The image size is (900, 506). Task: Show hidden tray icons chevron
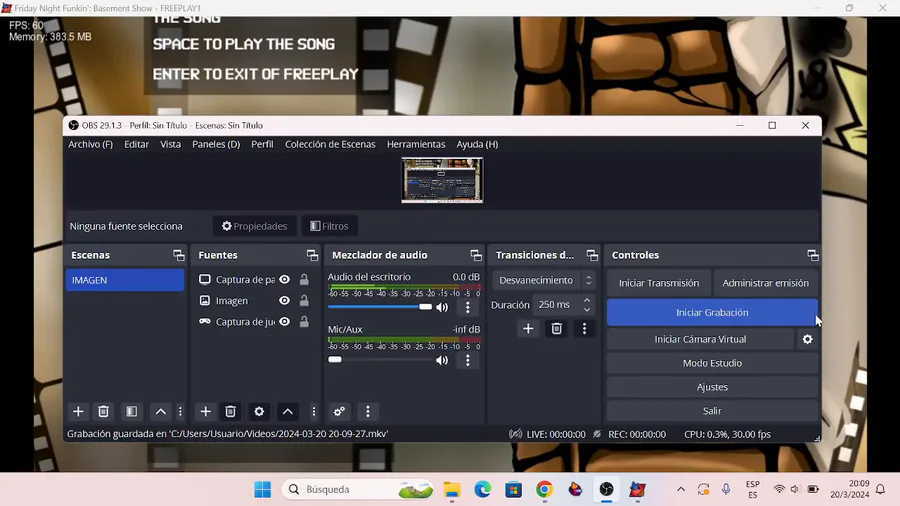pyautogui.click(x=681, y=489)
